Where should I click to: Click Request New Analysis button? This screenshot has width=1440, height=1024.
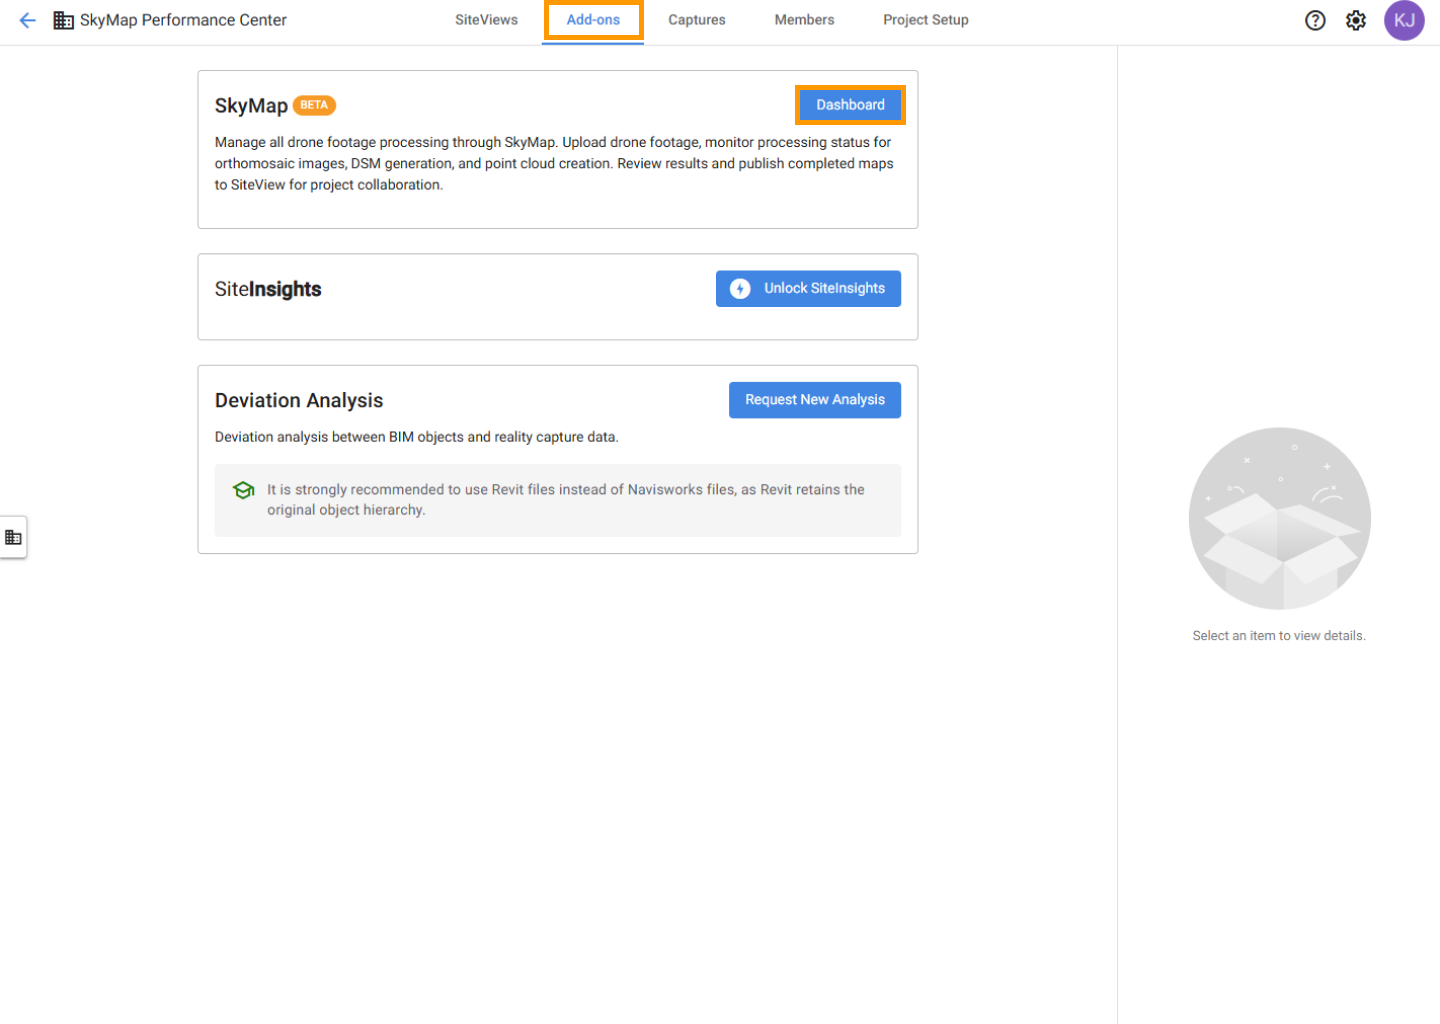point(815,400)
